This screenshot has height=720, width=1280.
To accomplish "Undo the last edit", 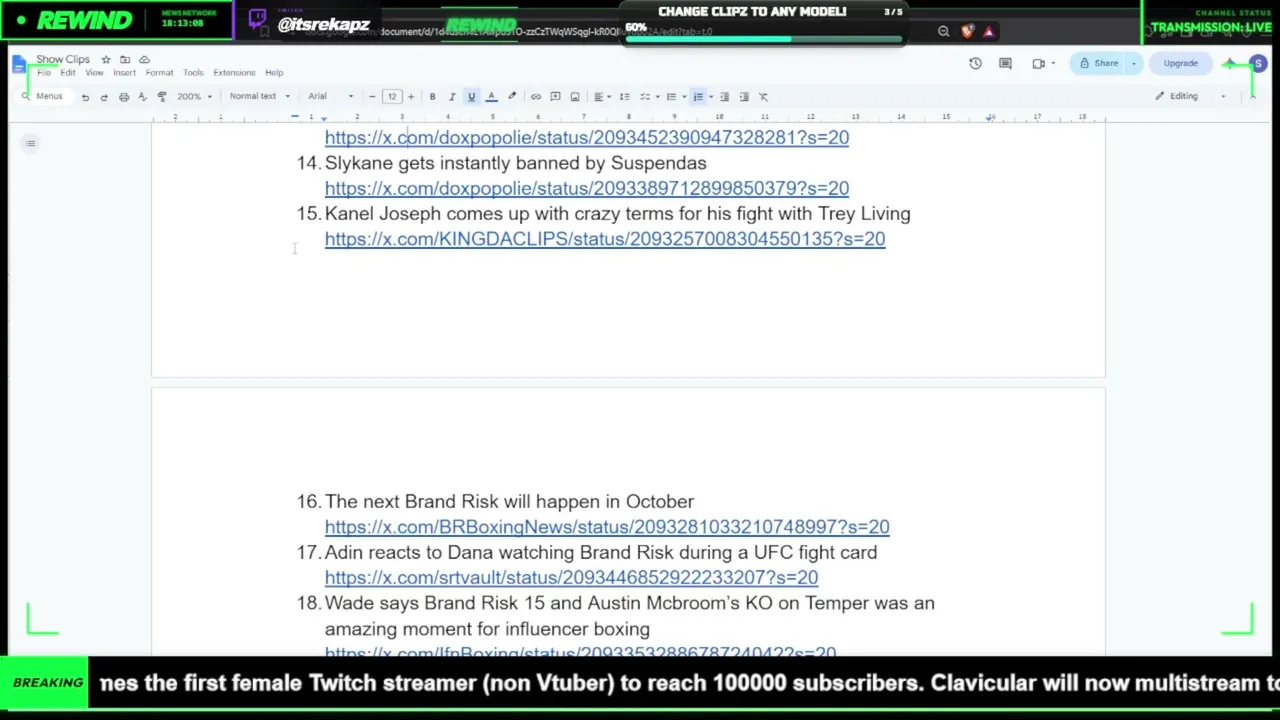I will [x=85, y=97].
